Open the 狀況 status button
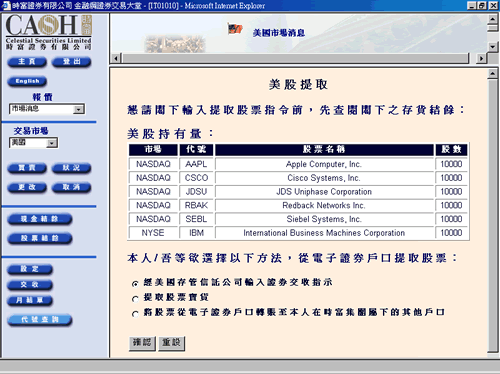Image resolution: width=500 pixels, height=374 pixels. [x=72, y=168]
